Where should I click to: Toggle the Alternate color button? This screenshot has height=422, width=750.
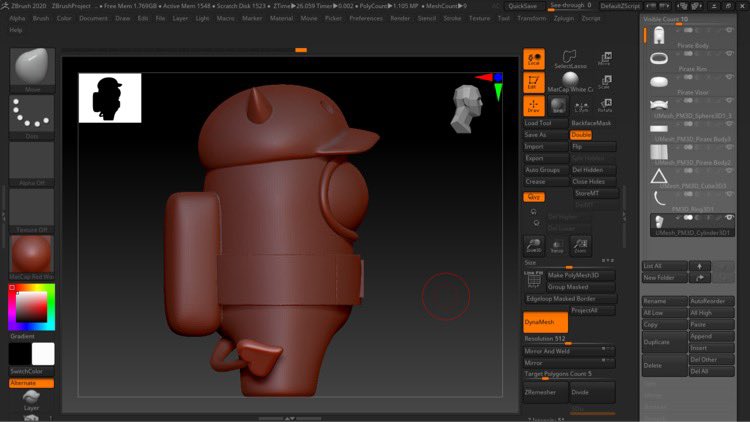pyautogui.click(x=32, y=383)
